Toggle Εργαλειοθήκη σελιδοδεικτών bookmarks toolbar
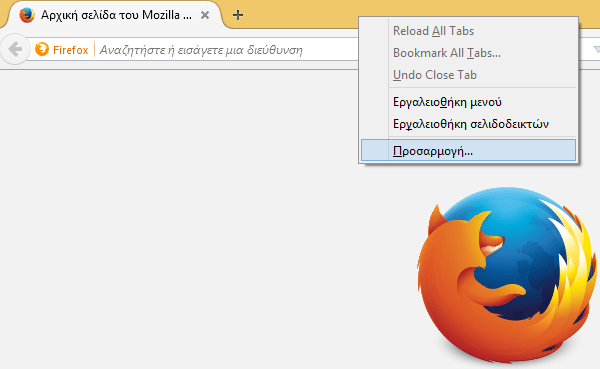Screen dimensions: 600x369 (x=468, y=124)
